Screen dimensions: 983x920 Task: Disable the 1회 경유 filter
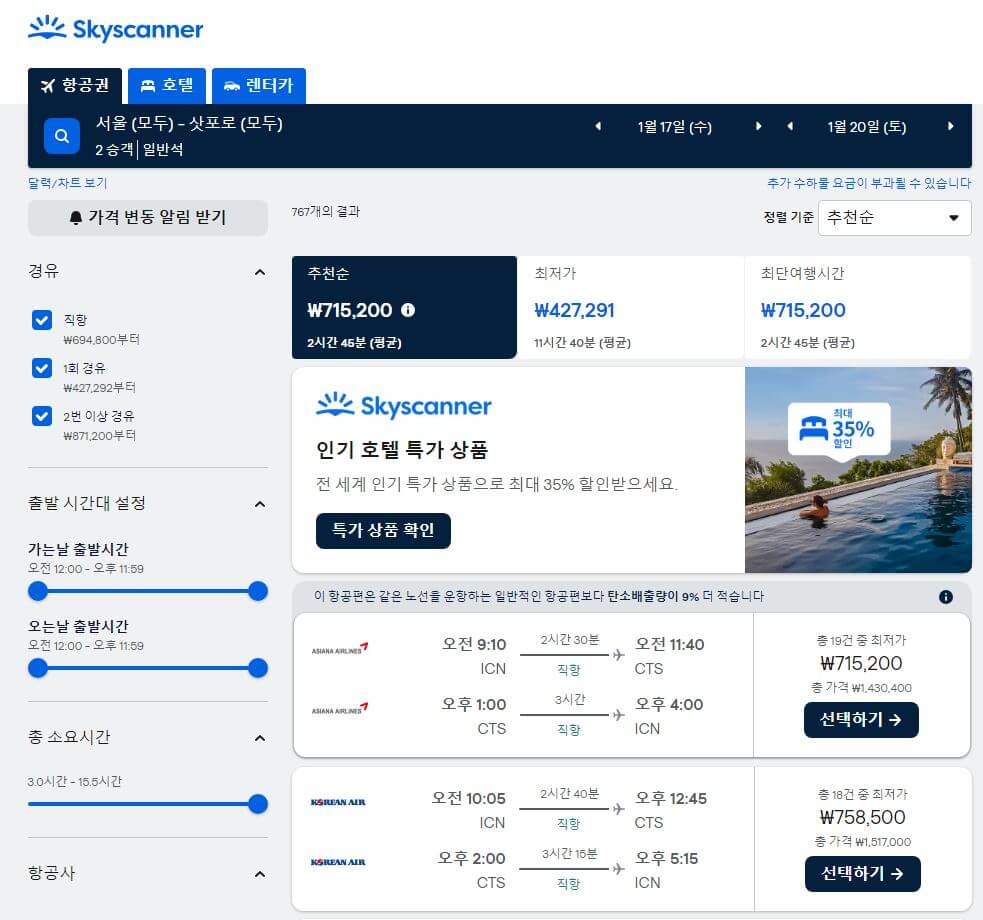coord(42,368)
